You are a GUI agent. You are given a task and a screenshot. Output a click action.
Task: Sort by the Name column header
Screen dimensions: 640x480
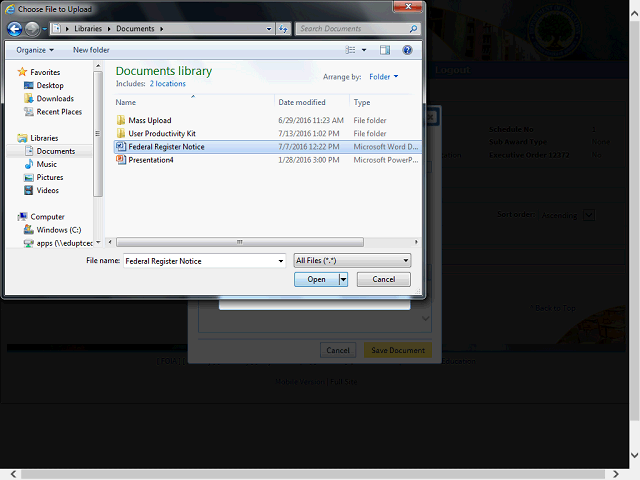pos(125,102)
